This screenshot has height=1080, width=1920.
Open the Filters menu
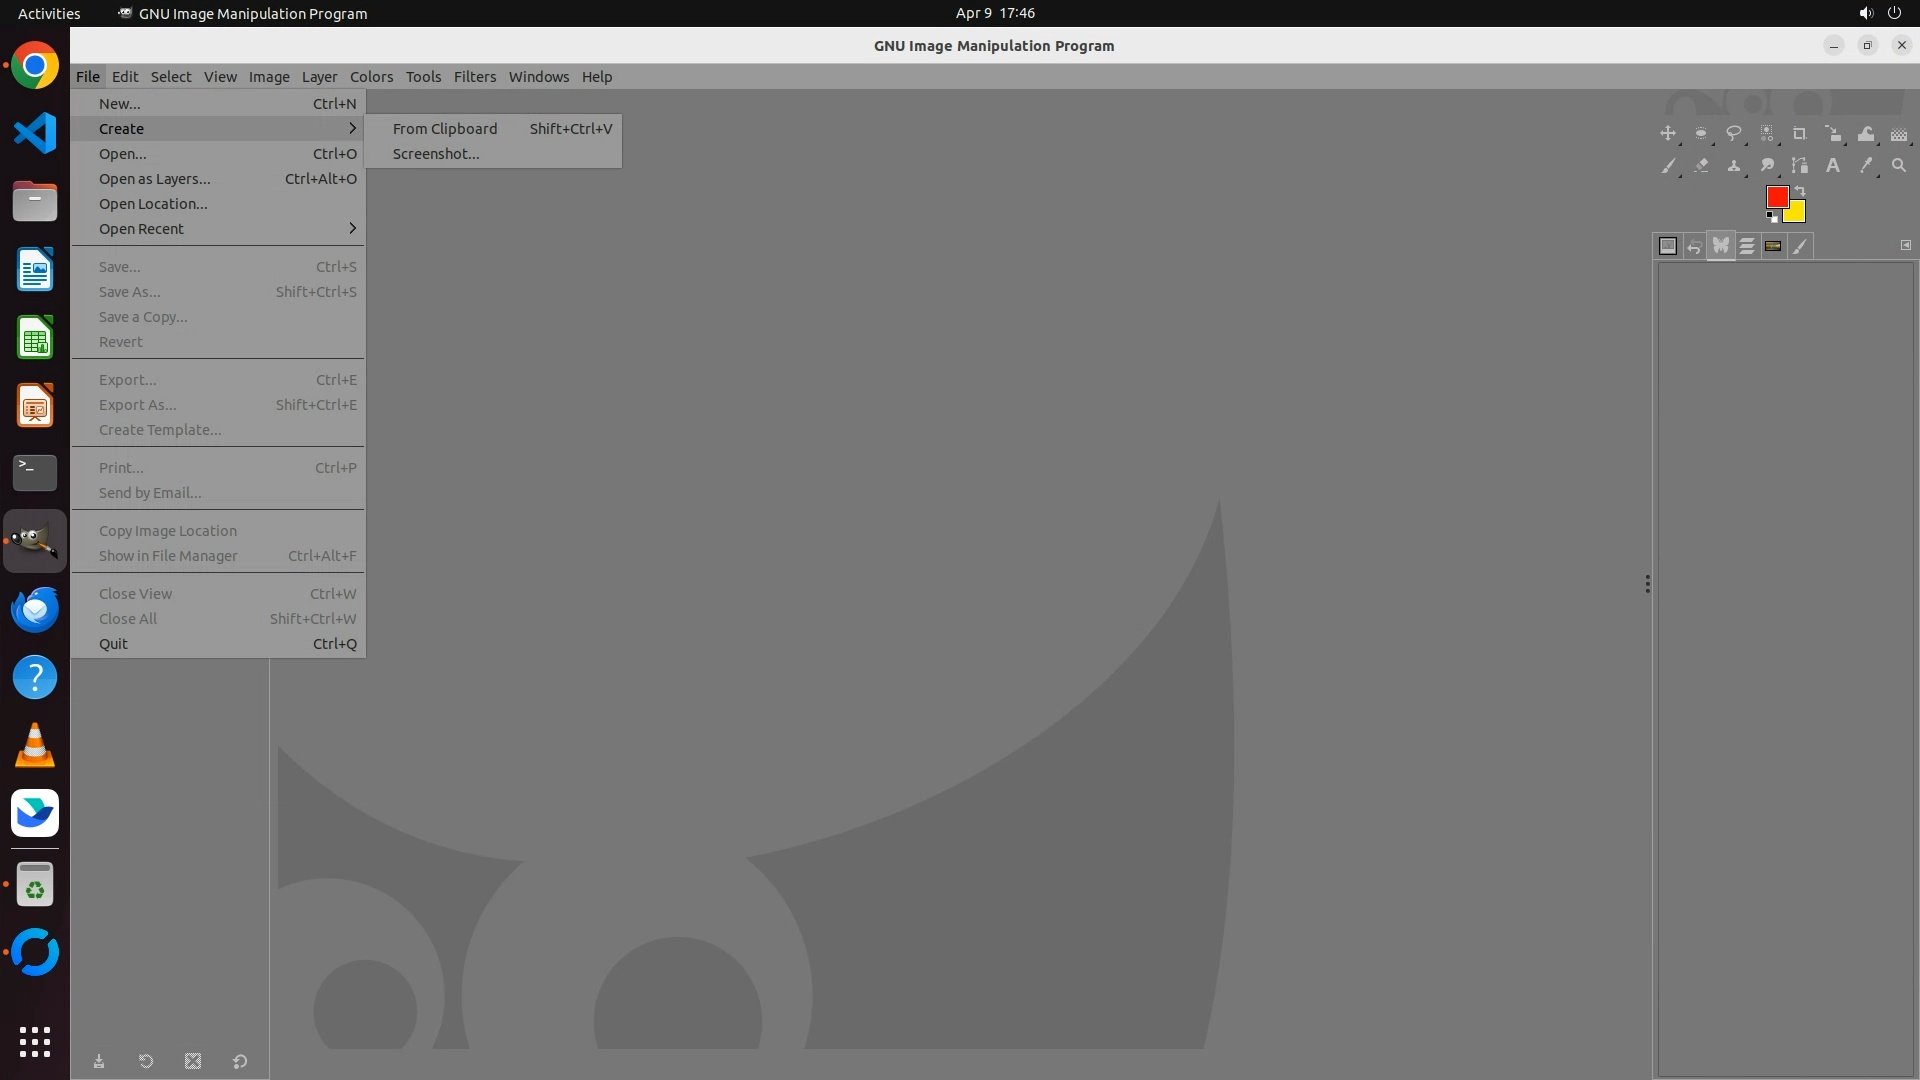pyautogui.click(x=474, y=77)
